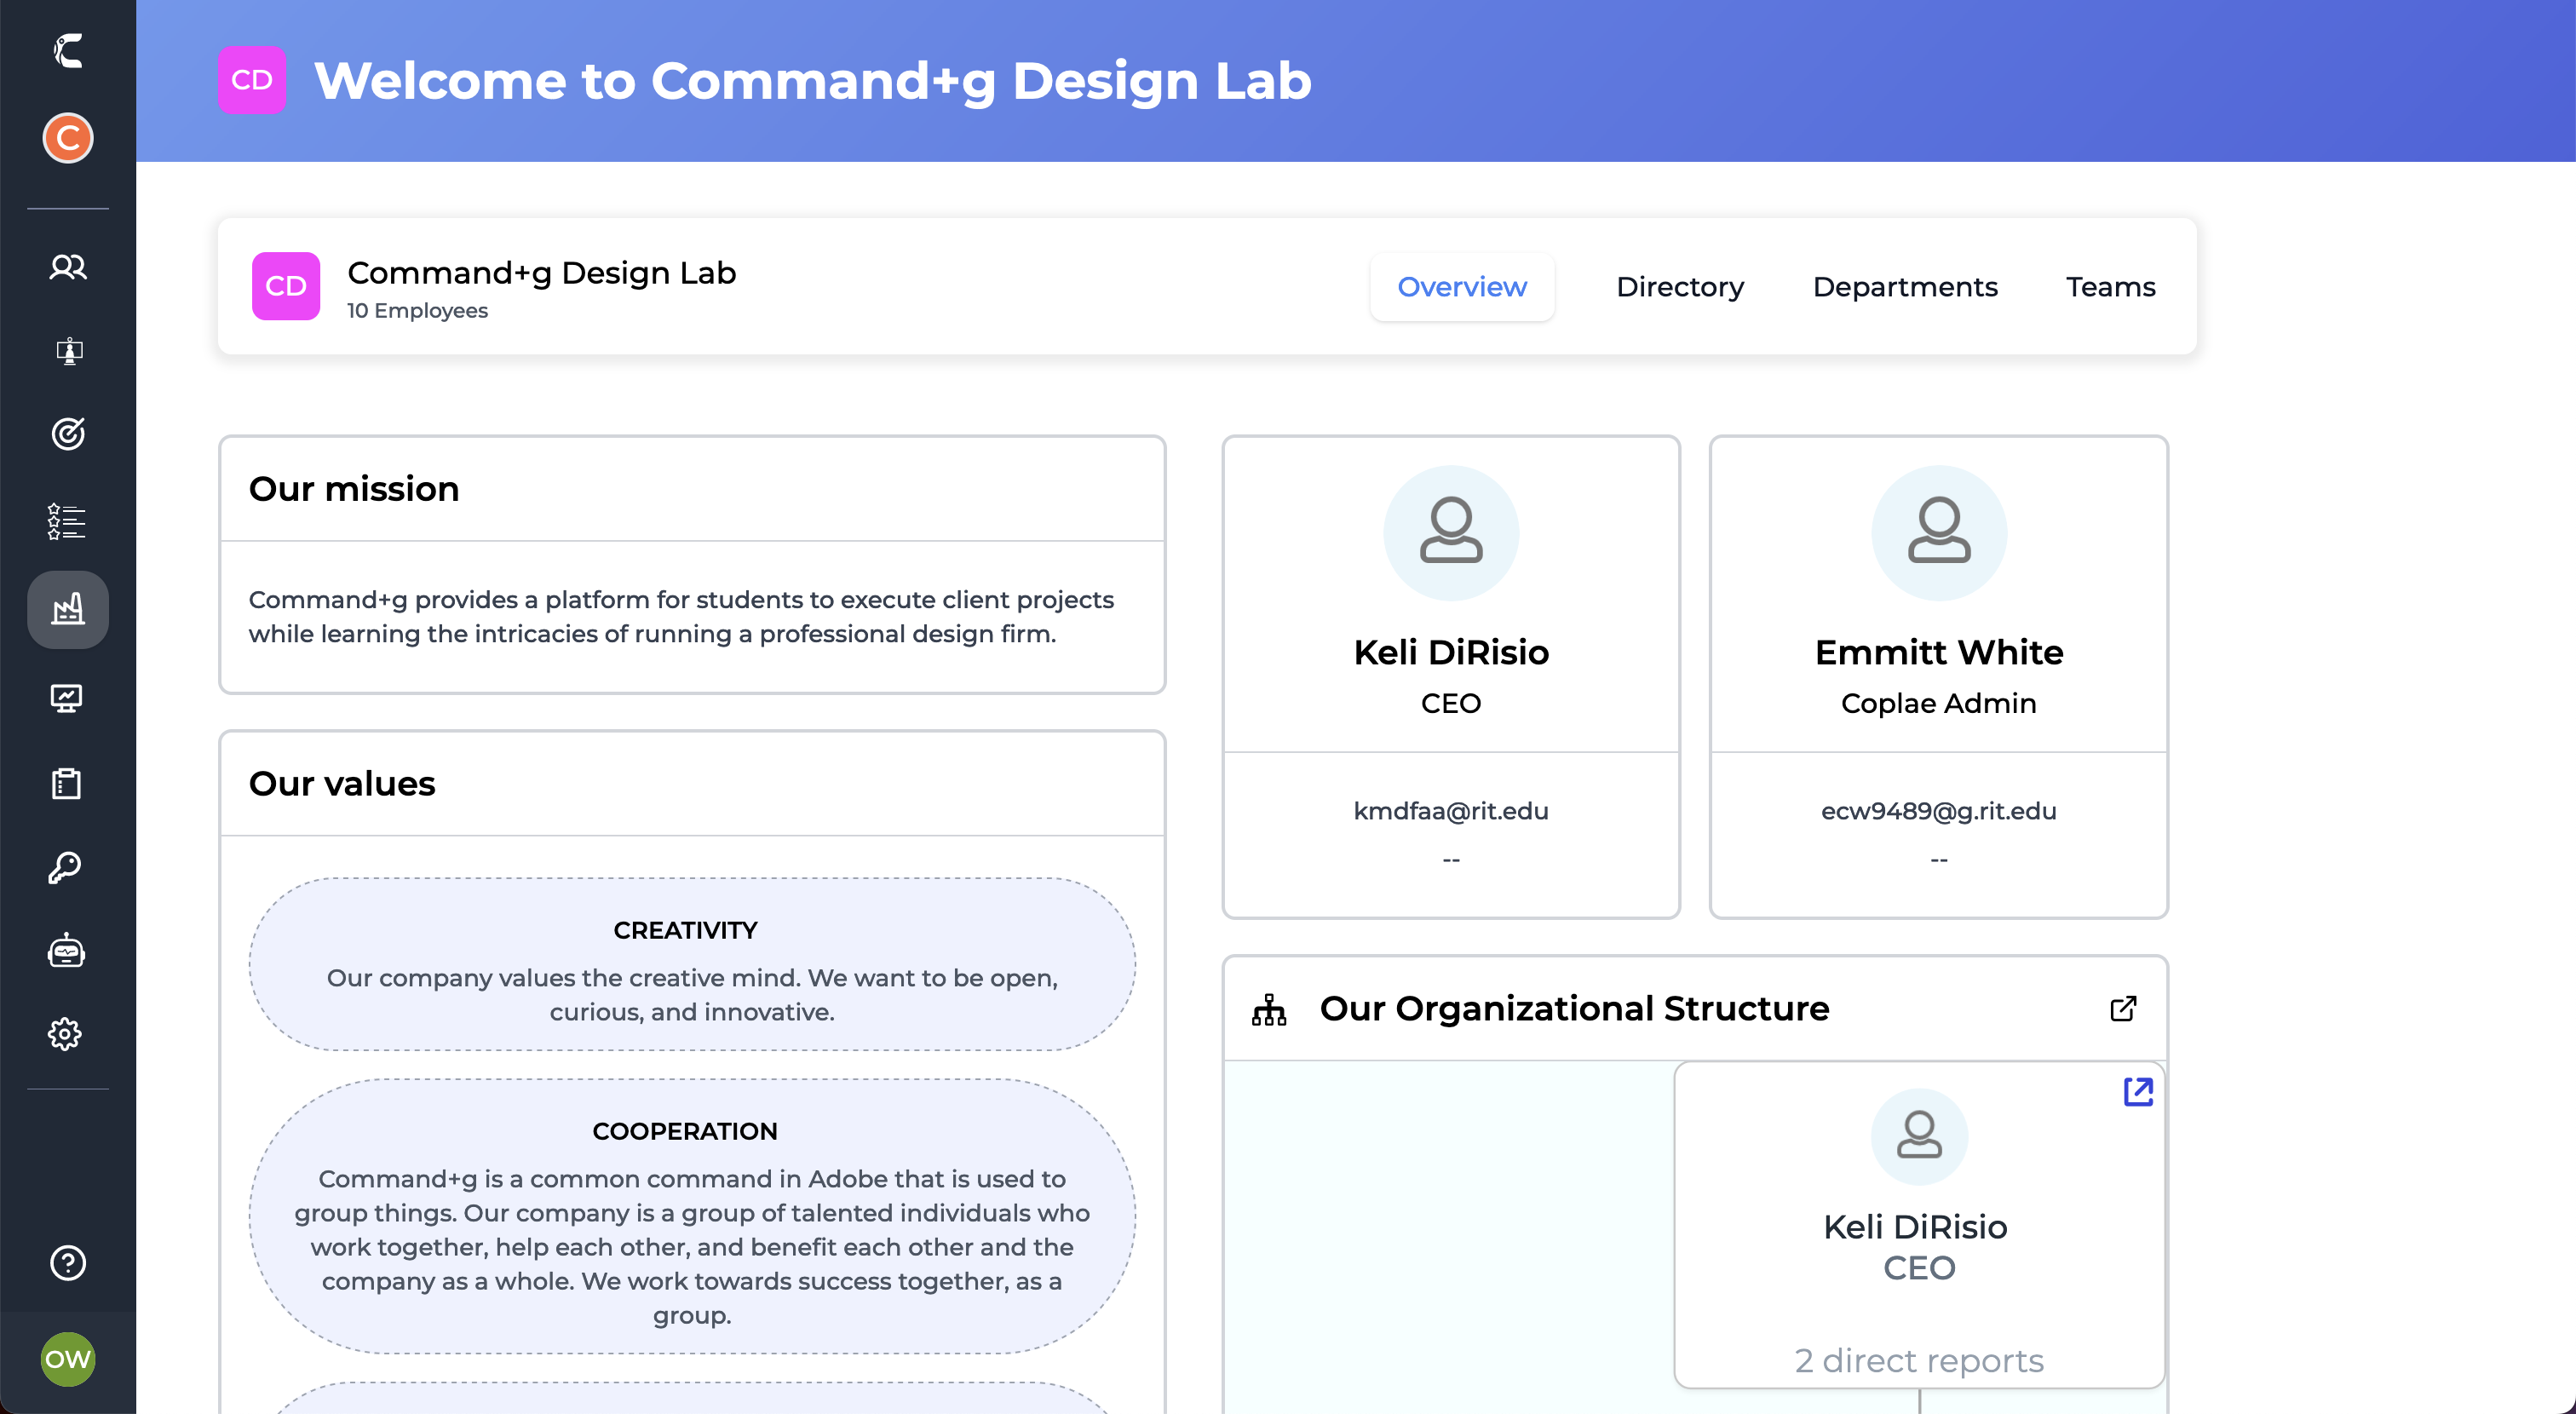Open the orange C workspace avatar

[x=68, y=137]
